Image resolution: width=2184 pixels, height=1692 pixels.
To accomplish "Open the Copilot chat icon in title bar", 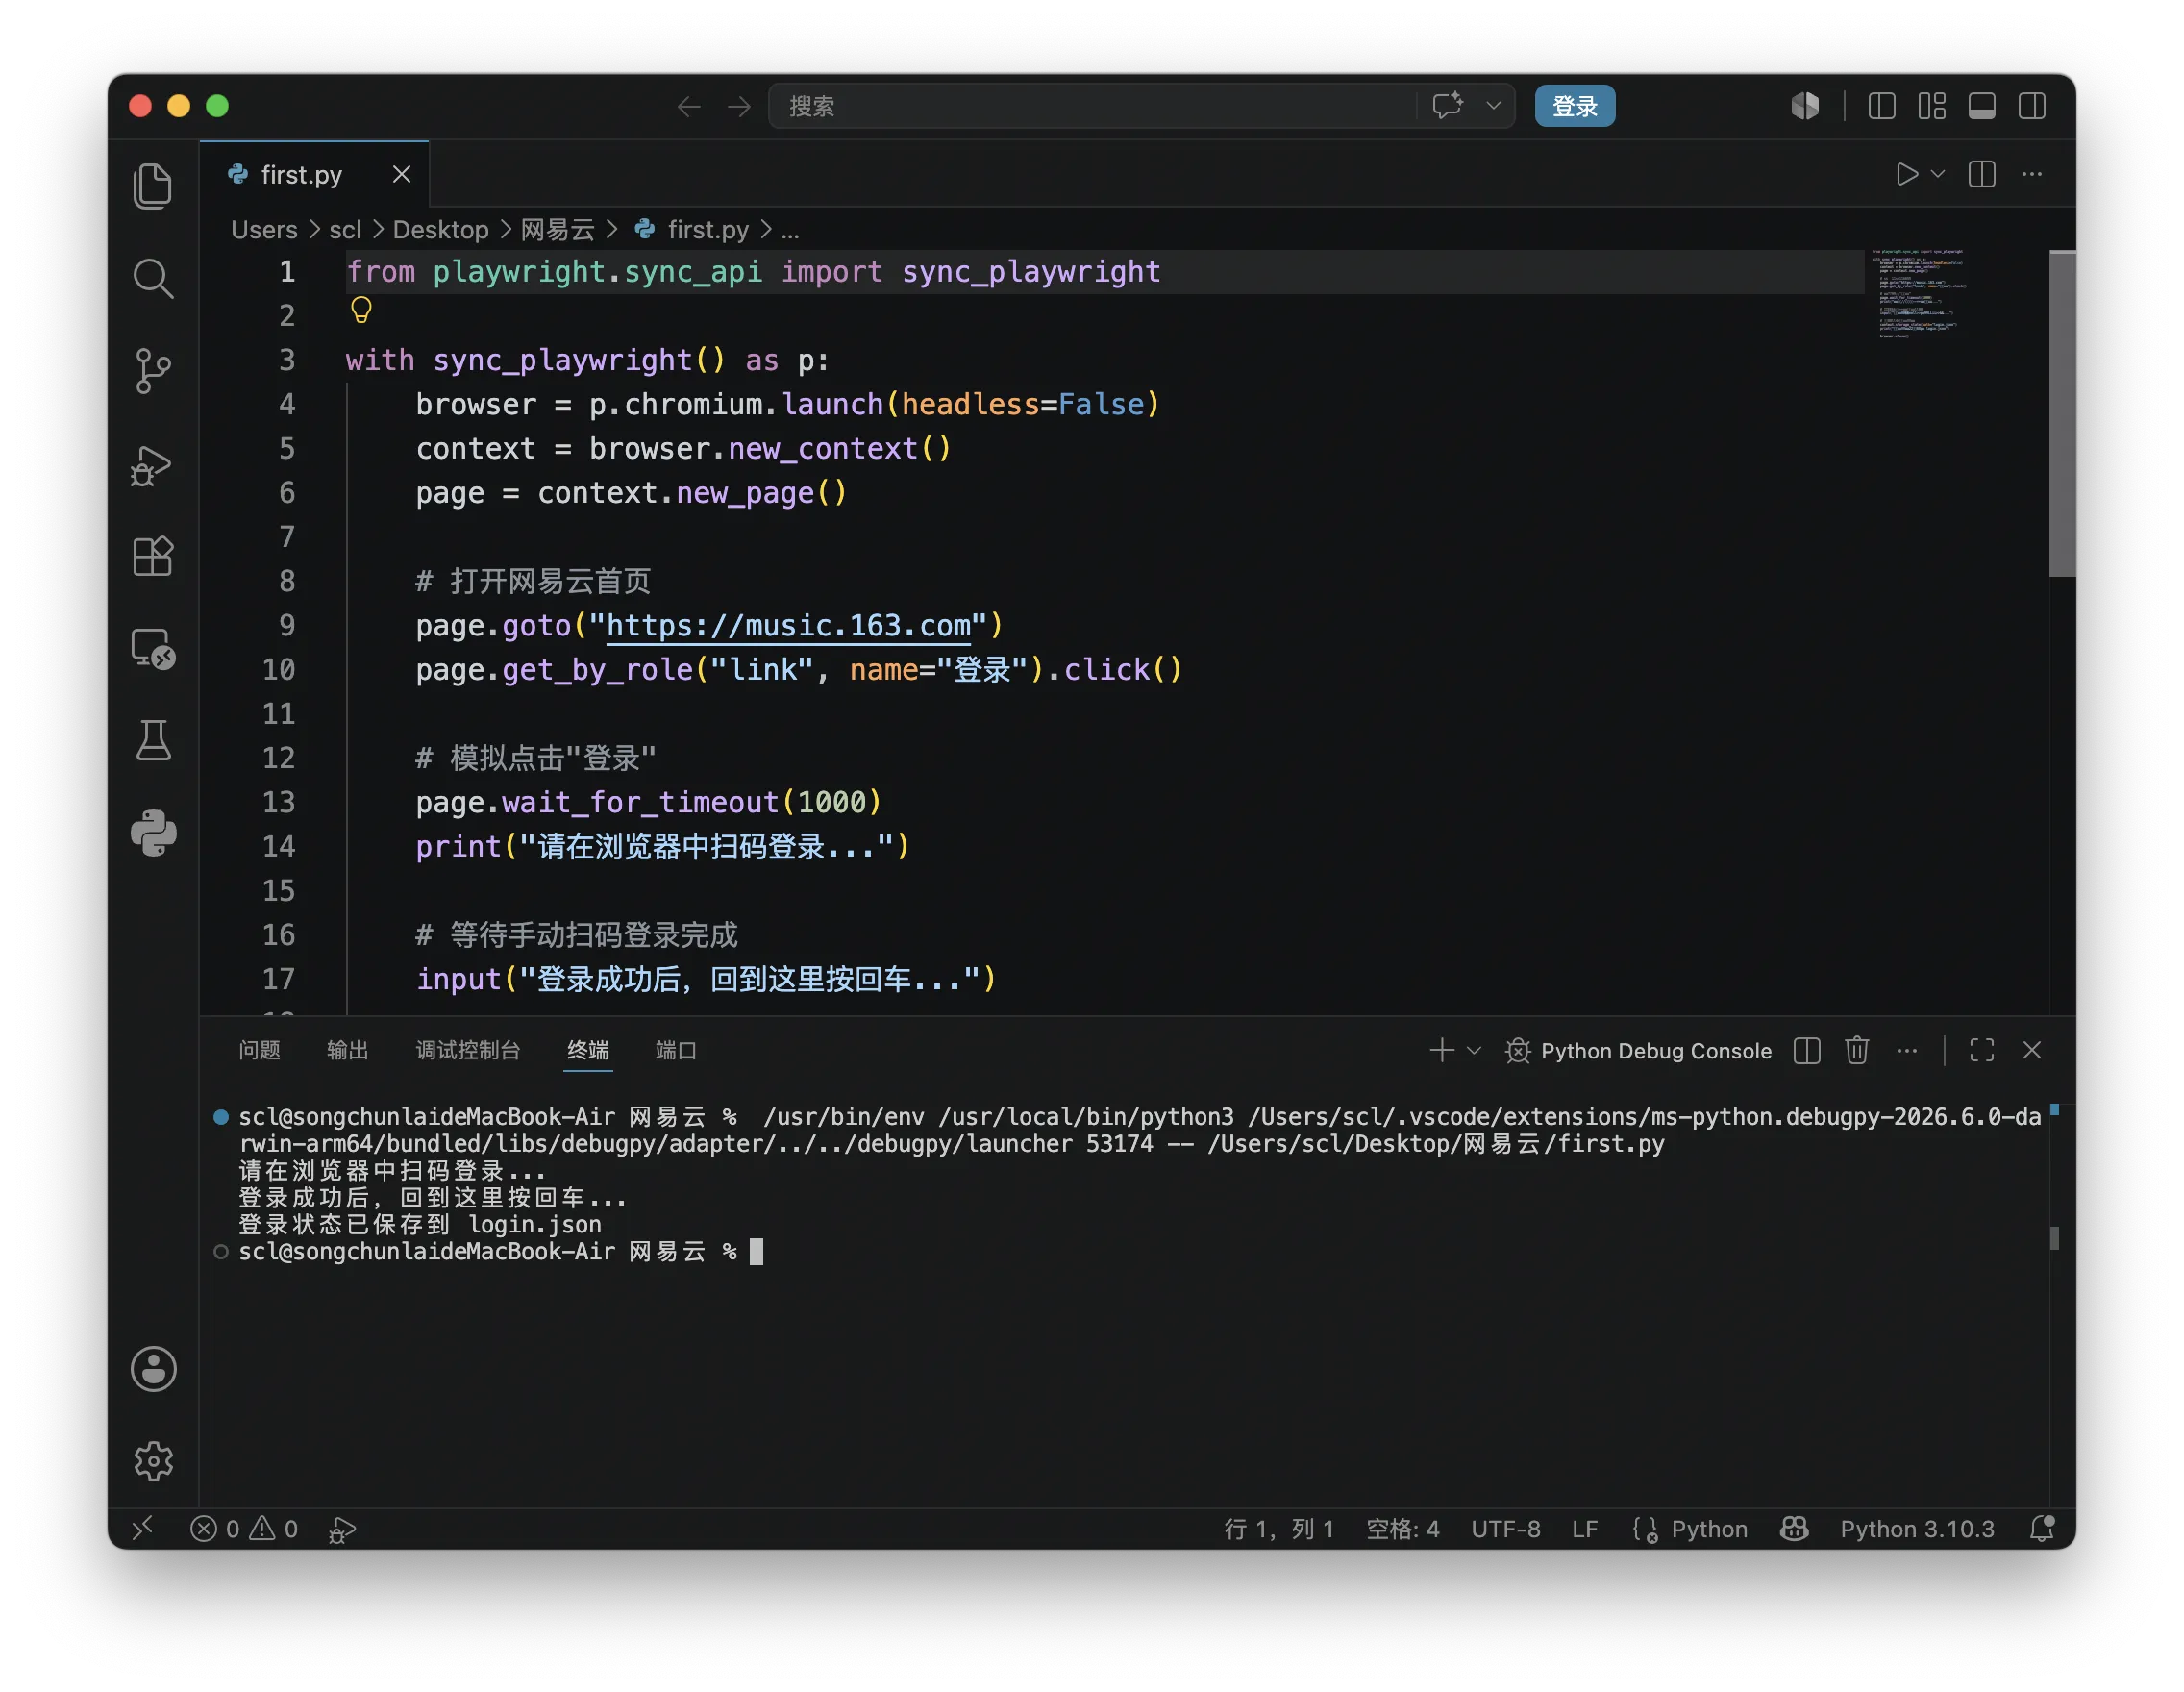I will (x=1448, y=105).
